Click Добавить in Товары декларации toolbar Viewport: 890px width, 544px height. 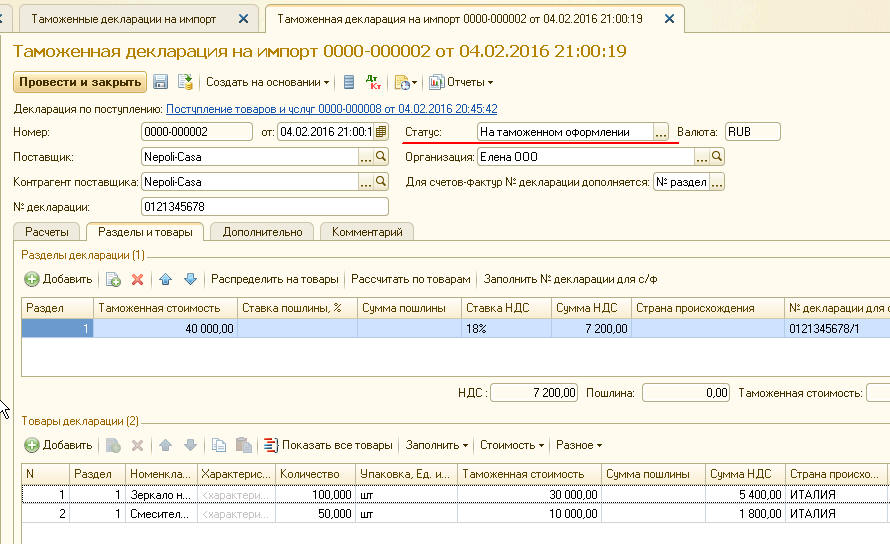pyautogui.click(x=58, y=445)
